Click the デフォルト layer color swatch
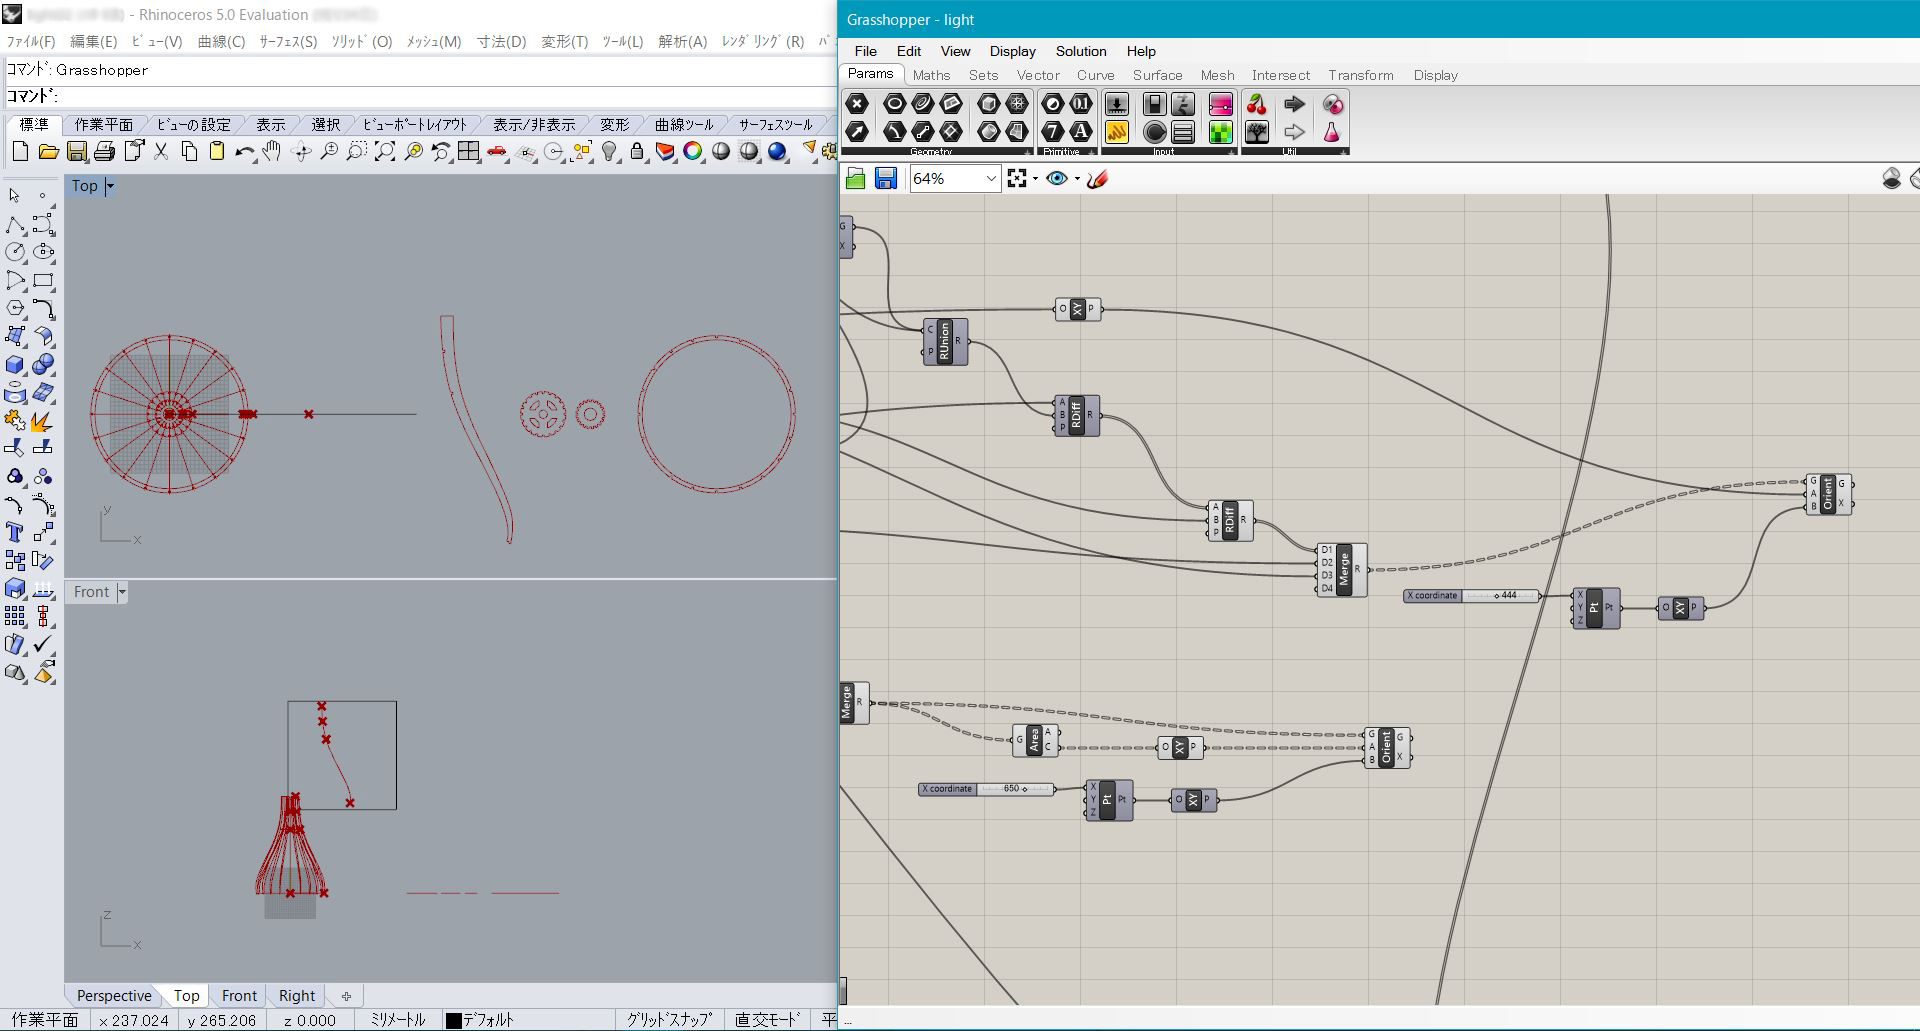The height and width of the screenshot is (1031, 1920). click(453, 1020)
